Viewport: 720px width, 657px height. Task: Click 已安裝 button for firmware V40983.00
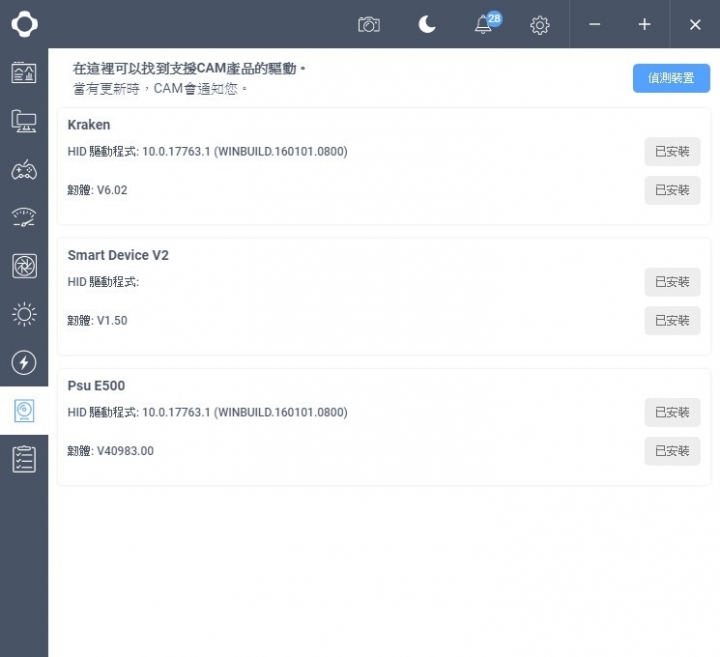click(x=672, y=451)
